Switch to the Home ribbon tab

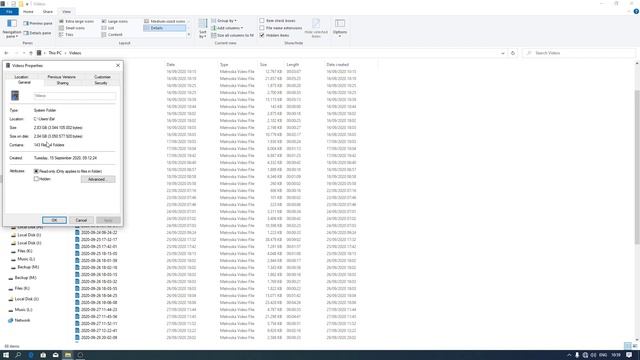(28, 12)
